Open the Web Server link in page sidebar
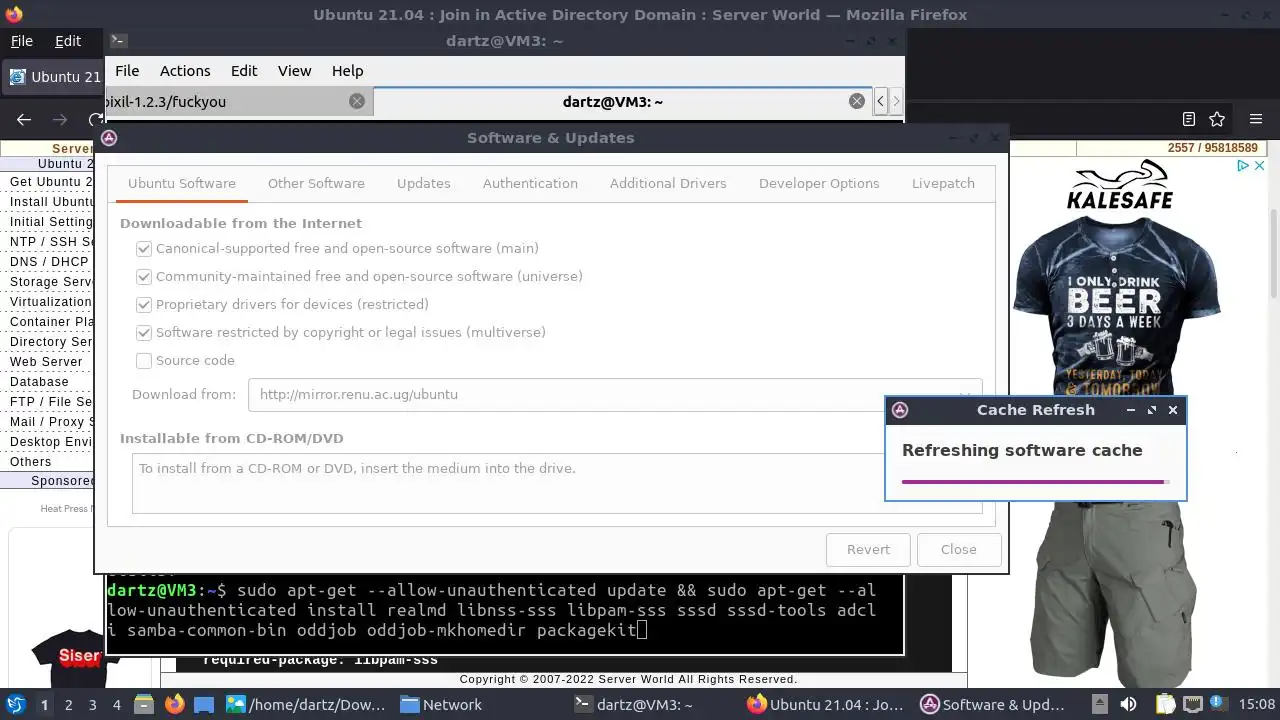Screen dimensions: 1280x720 coord(46,361)
